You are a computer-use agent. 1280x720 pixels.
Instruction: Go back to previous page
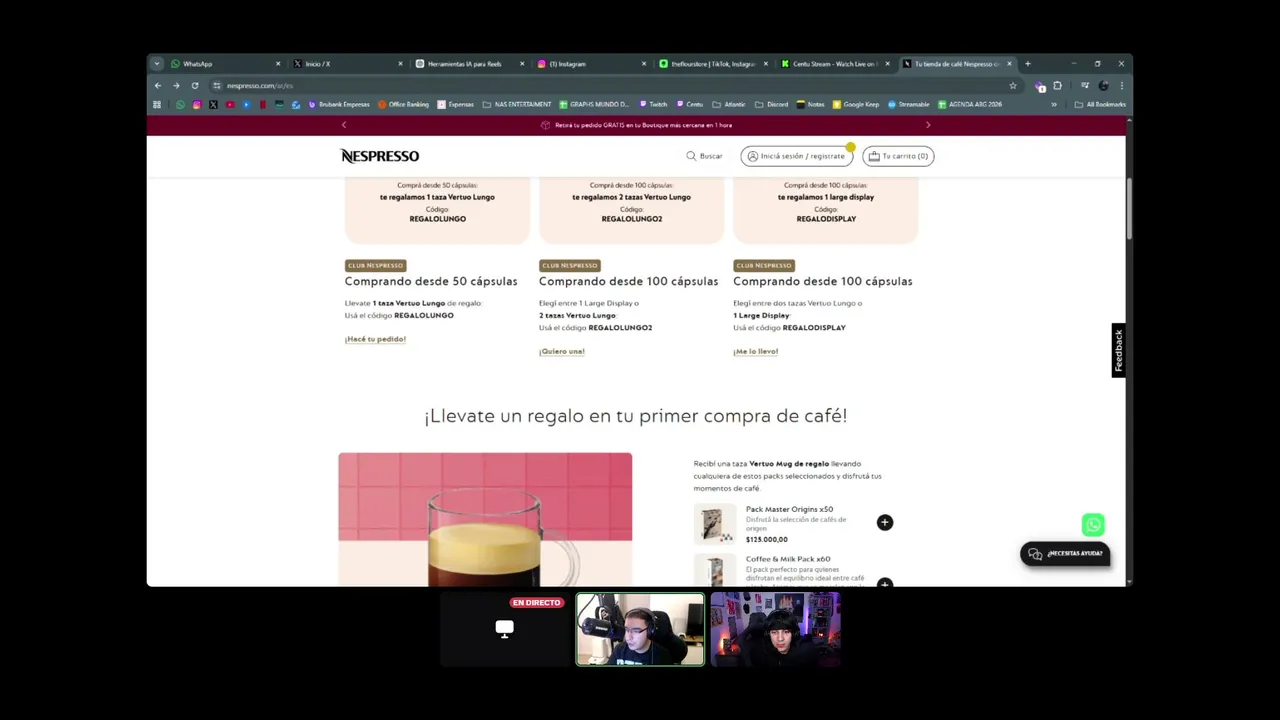(157, 86)
